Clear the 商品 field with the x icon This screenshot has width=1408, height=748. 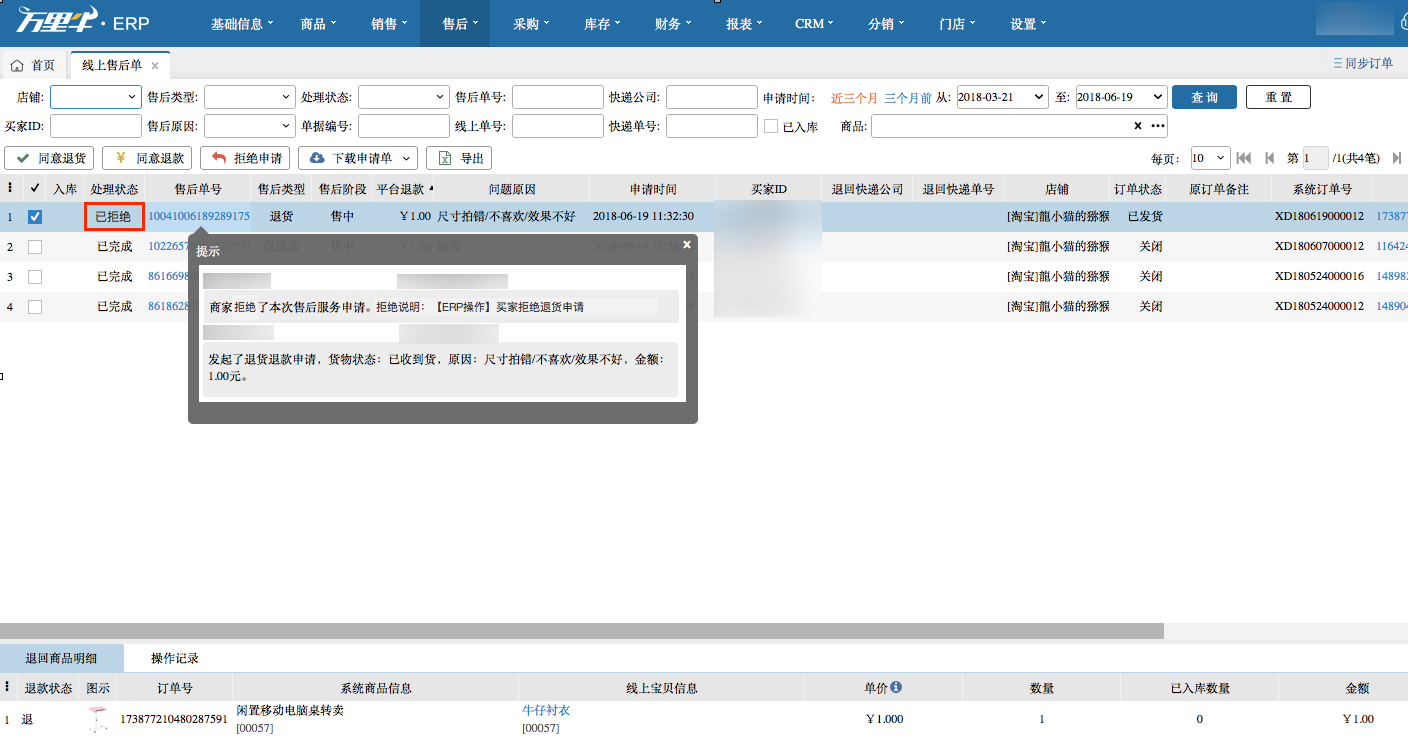[1137, 126]
